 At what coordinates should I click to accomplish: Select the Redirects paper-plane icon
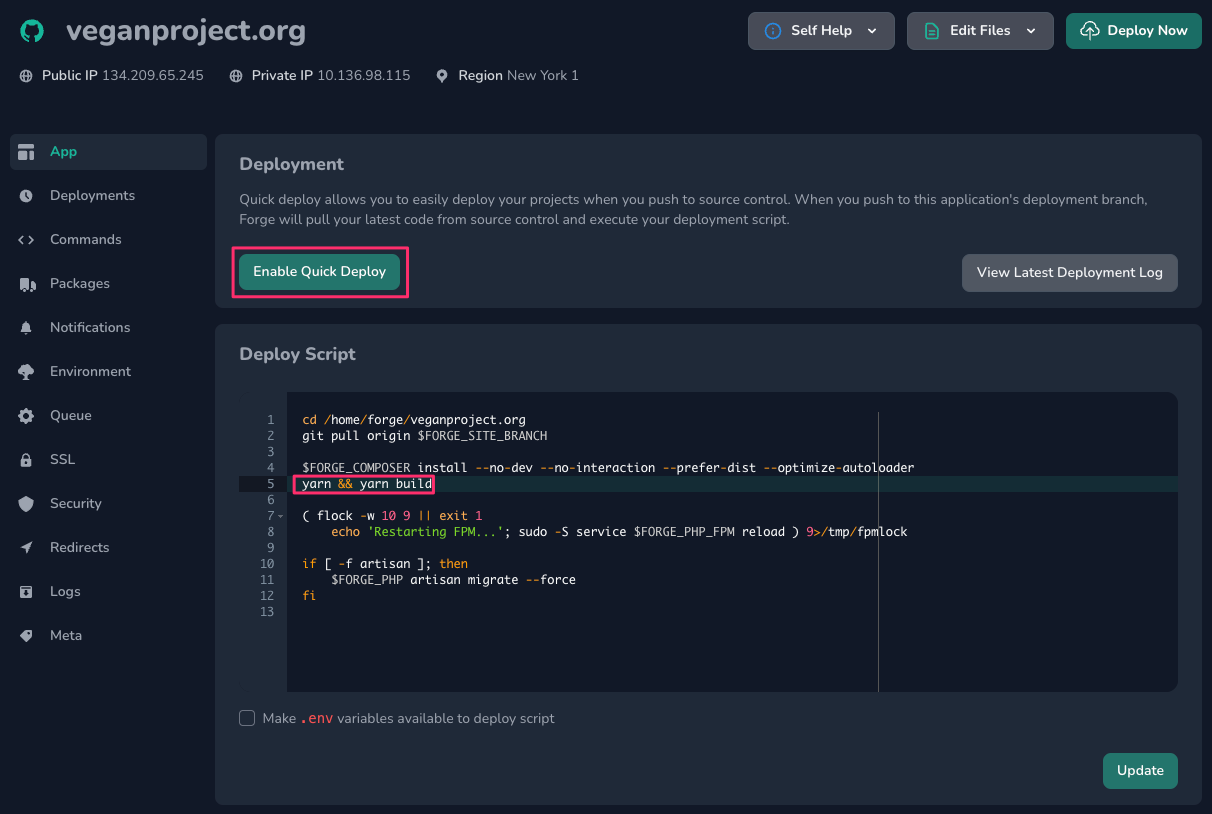tap(25, 547)
